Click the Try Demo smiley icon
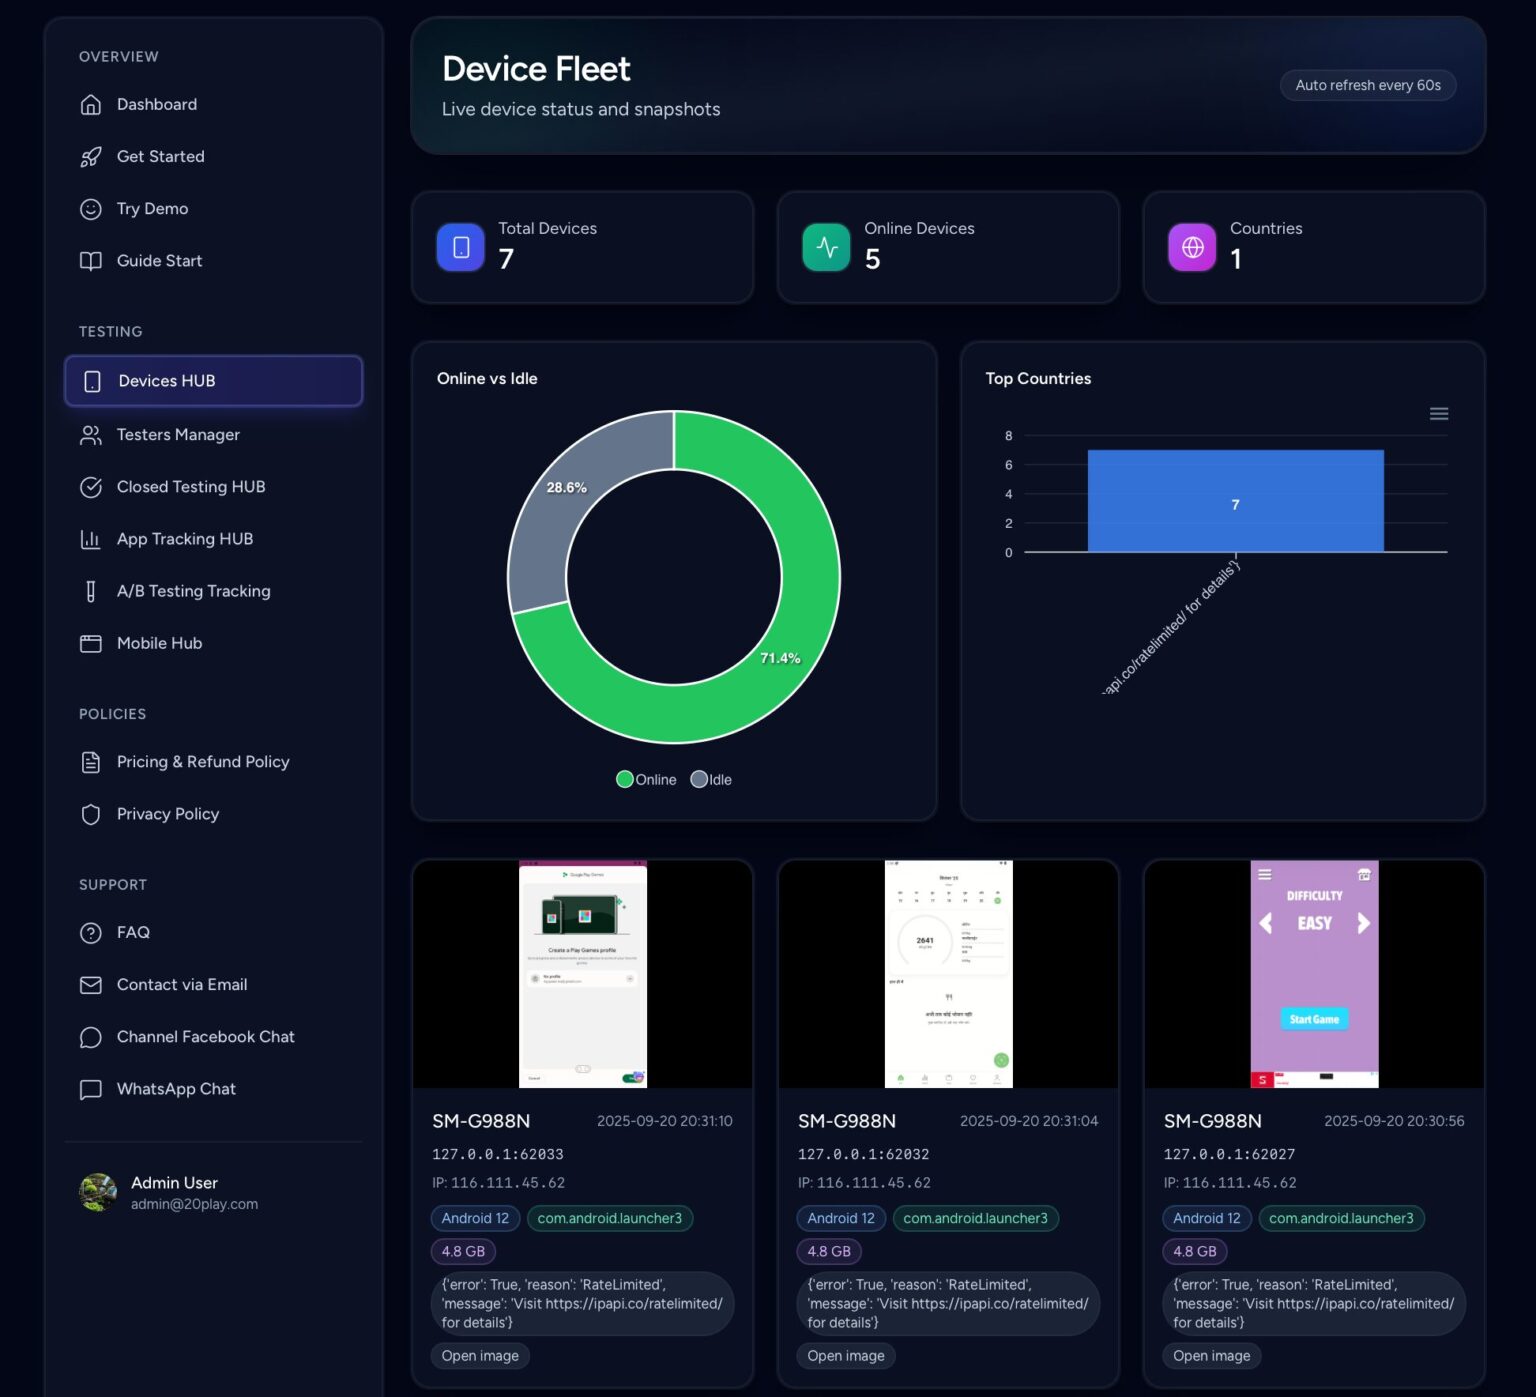 pos(91,209)
